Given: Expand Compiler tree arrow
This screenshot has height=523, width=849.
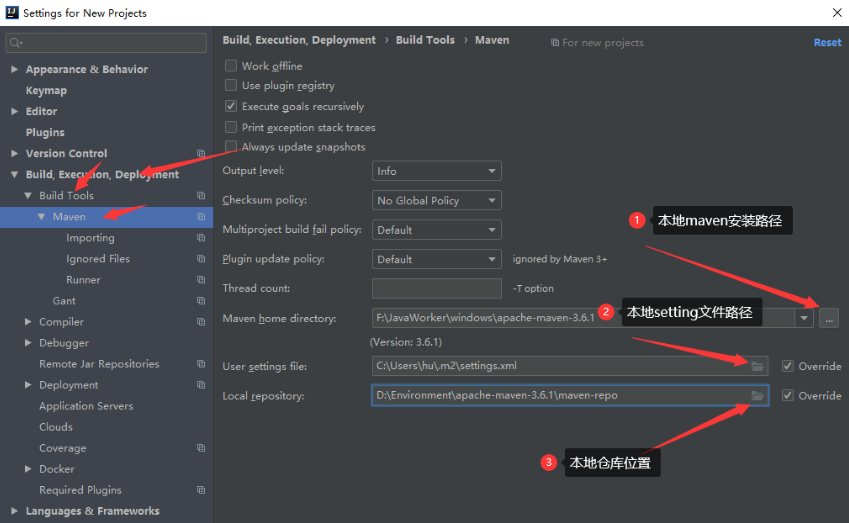Looking at the screenshot, I should (x=28, y=322).
